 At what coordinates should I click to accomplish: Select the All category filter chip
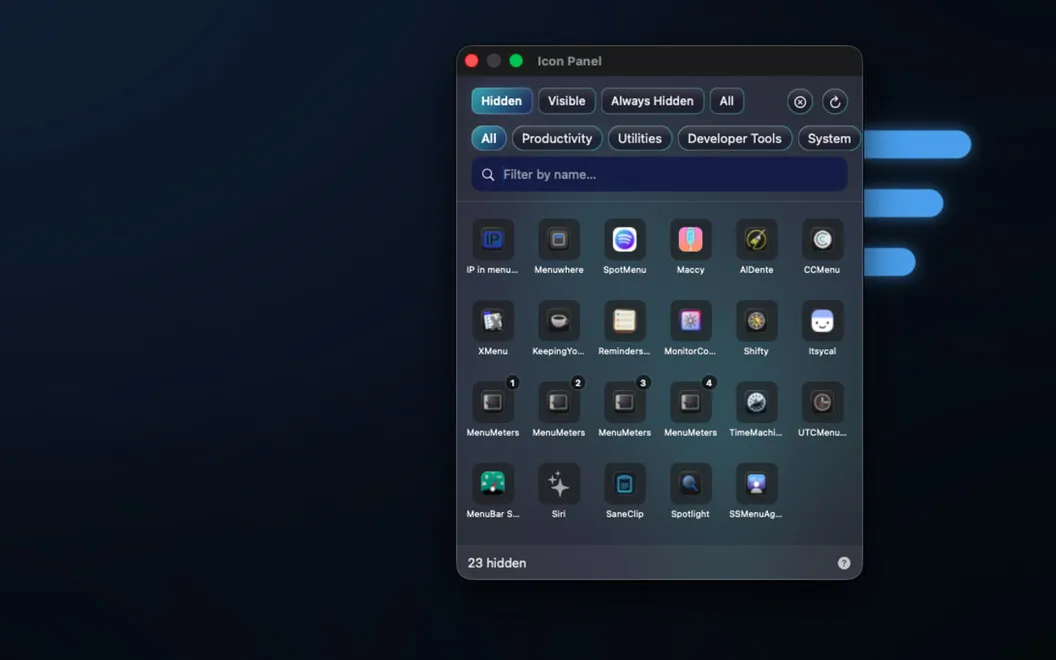(489, 138)
